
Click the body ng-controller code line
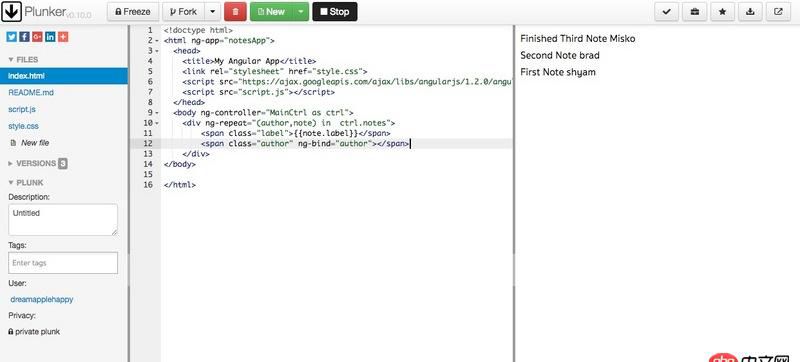pyautogui.click(x=263, y=112)
